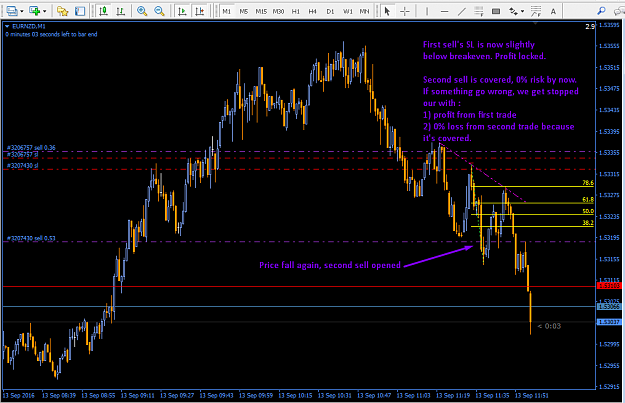Select order label #3207430 sell 0.53
Image resolution: width=625 pixels, height=403 pixels.
[31, 238]
